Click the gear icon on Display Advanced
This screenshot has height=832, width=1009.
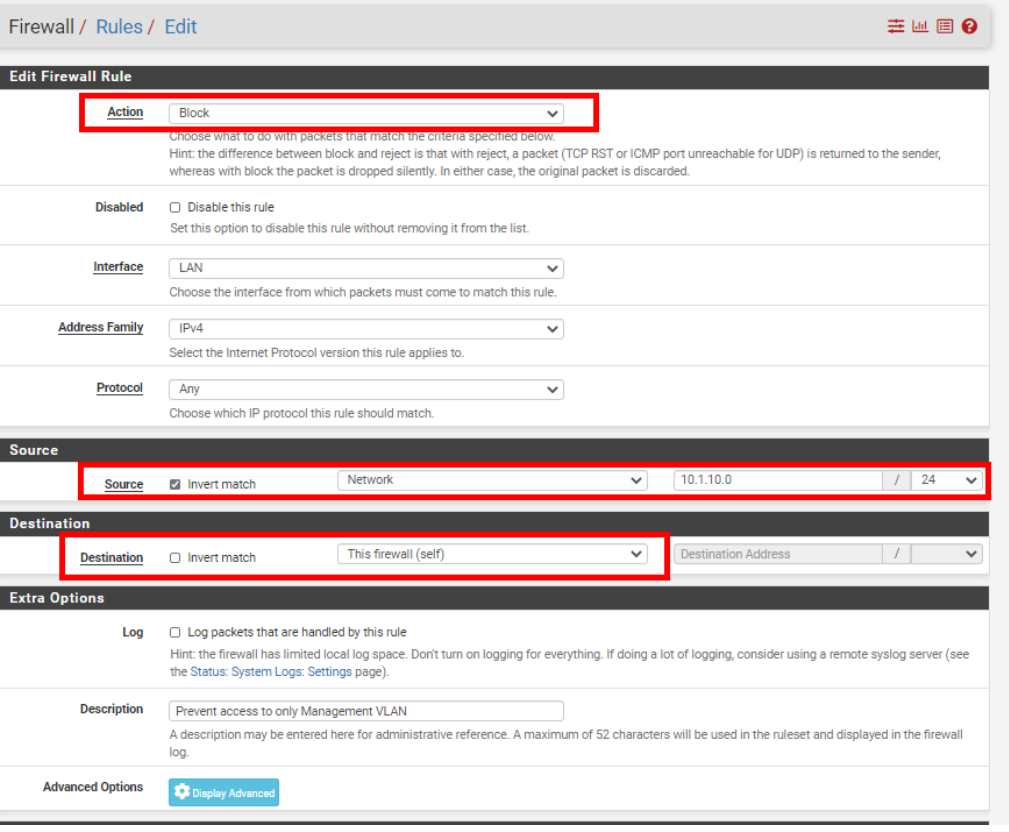(181, 793)
